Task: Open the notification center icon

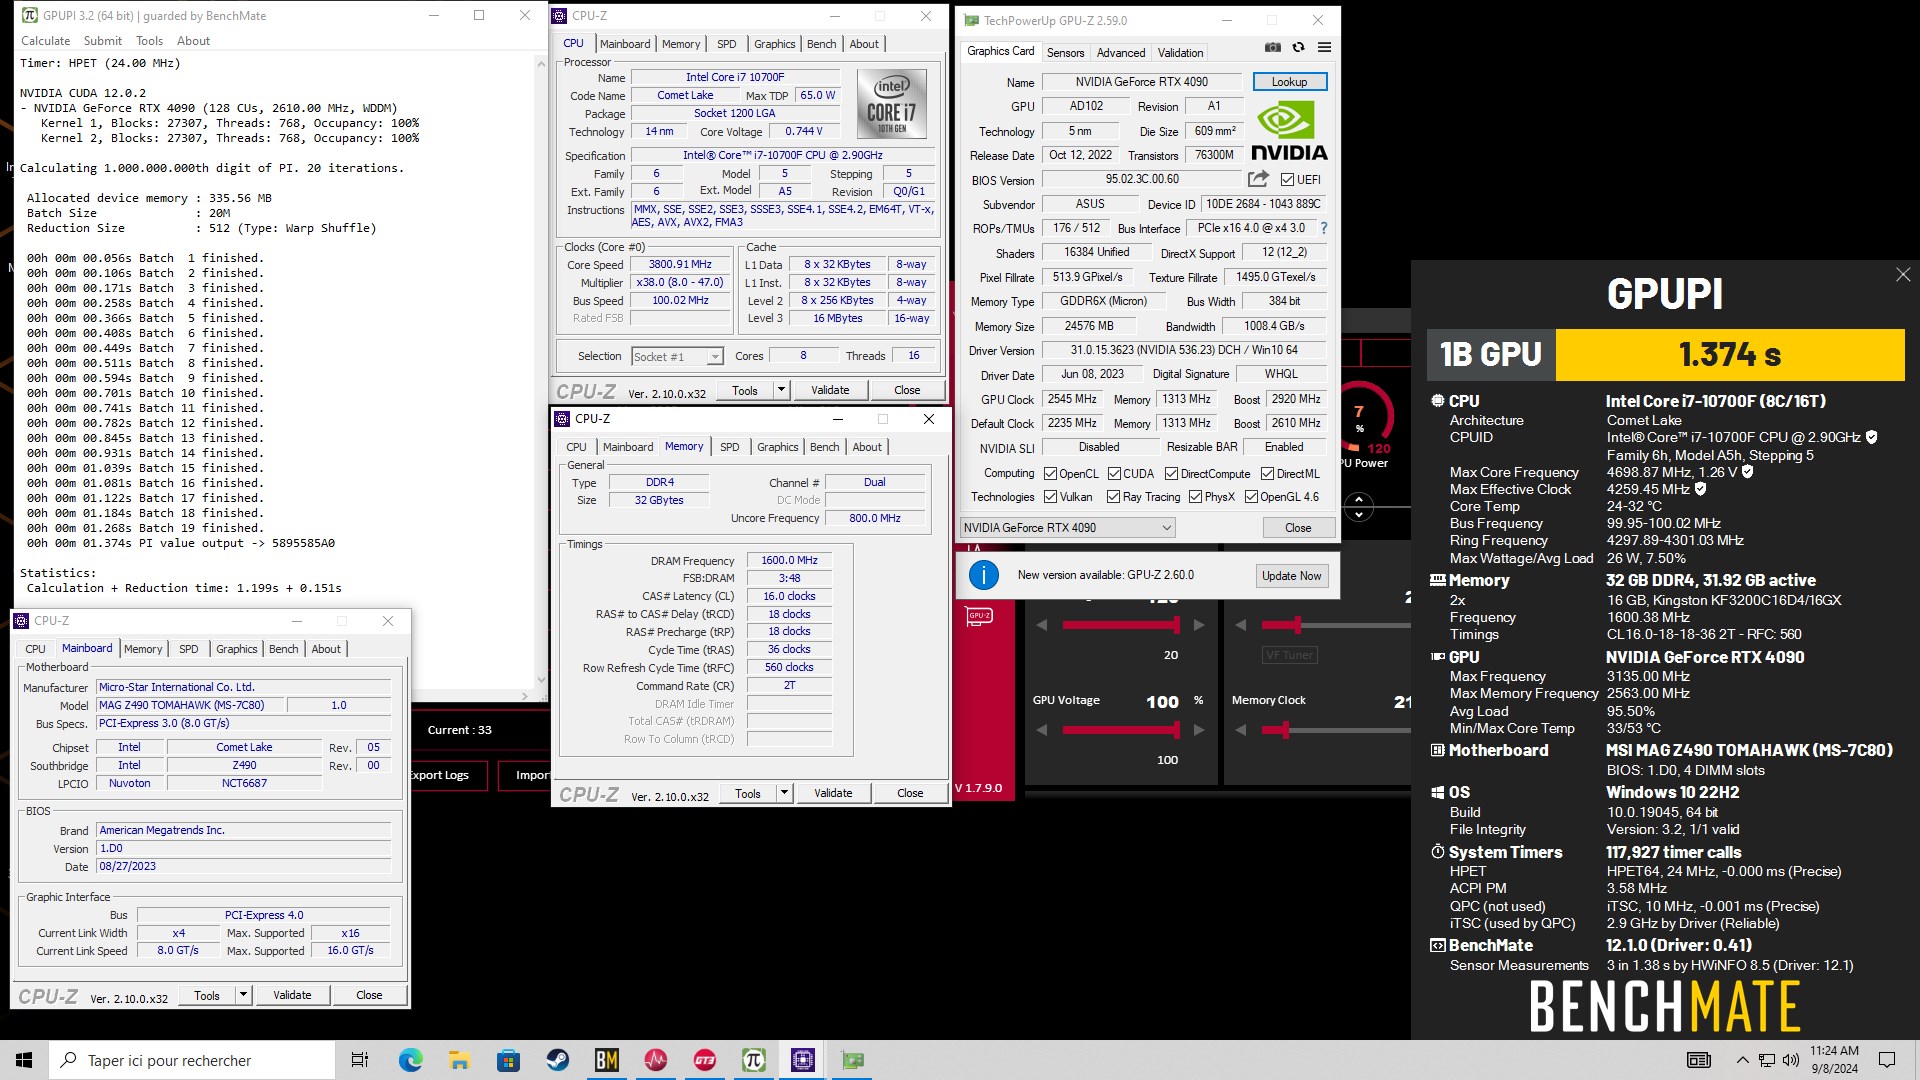Action: point(1887,1060)
